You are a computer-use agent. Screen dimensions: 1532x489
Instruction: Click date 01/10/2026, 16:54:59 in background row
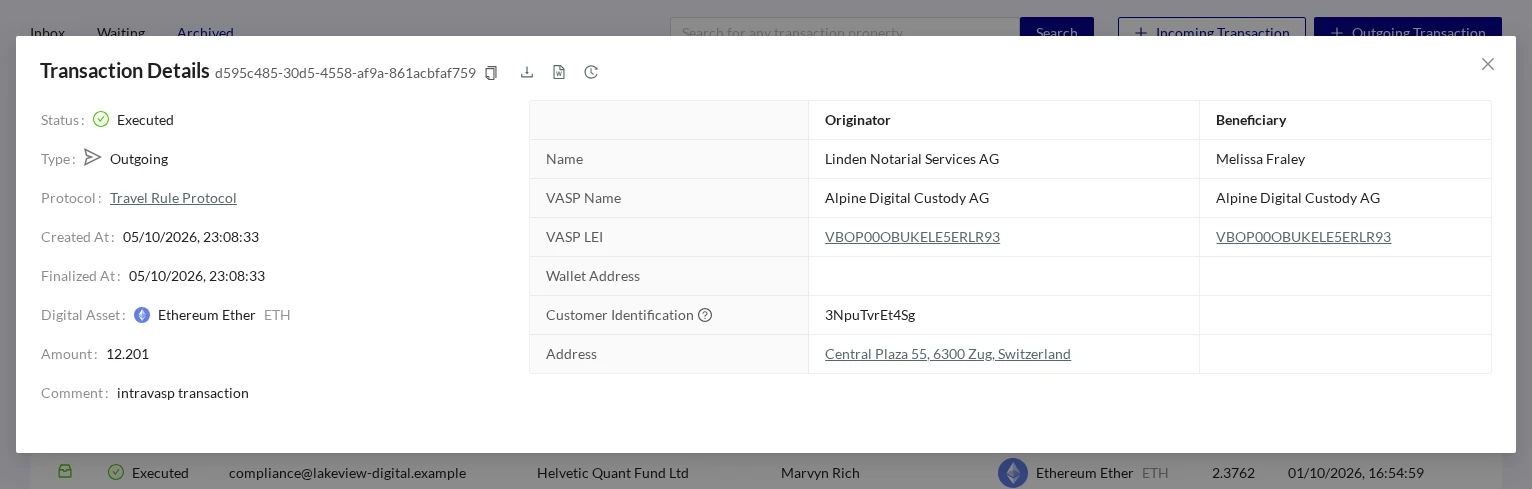tap(1356, 473)
